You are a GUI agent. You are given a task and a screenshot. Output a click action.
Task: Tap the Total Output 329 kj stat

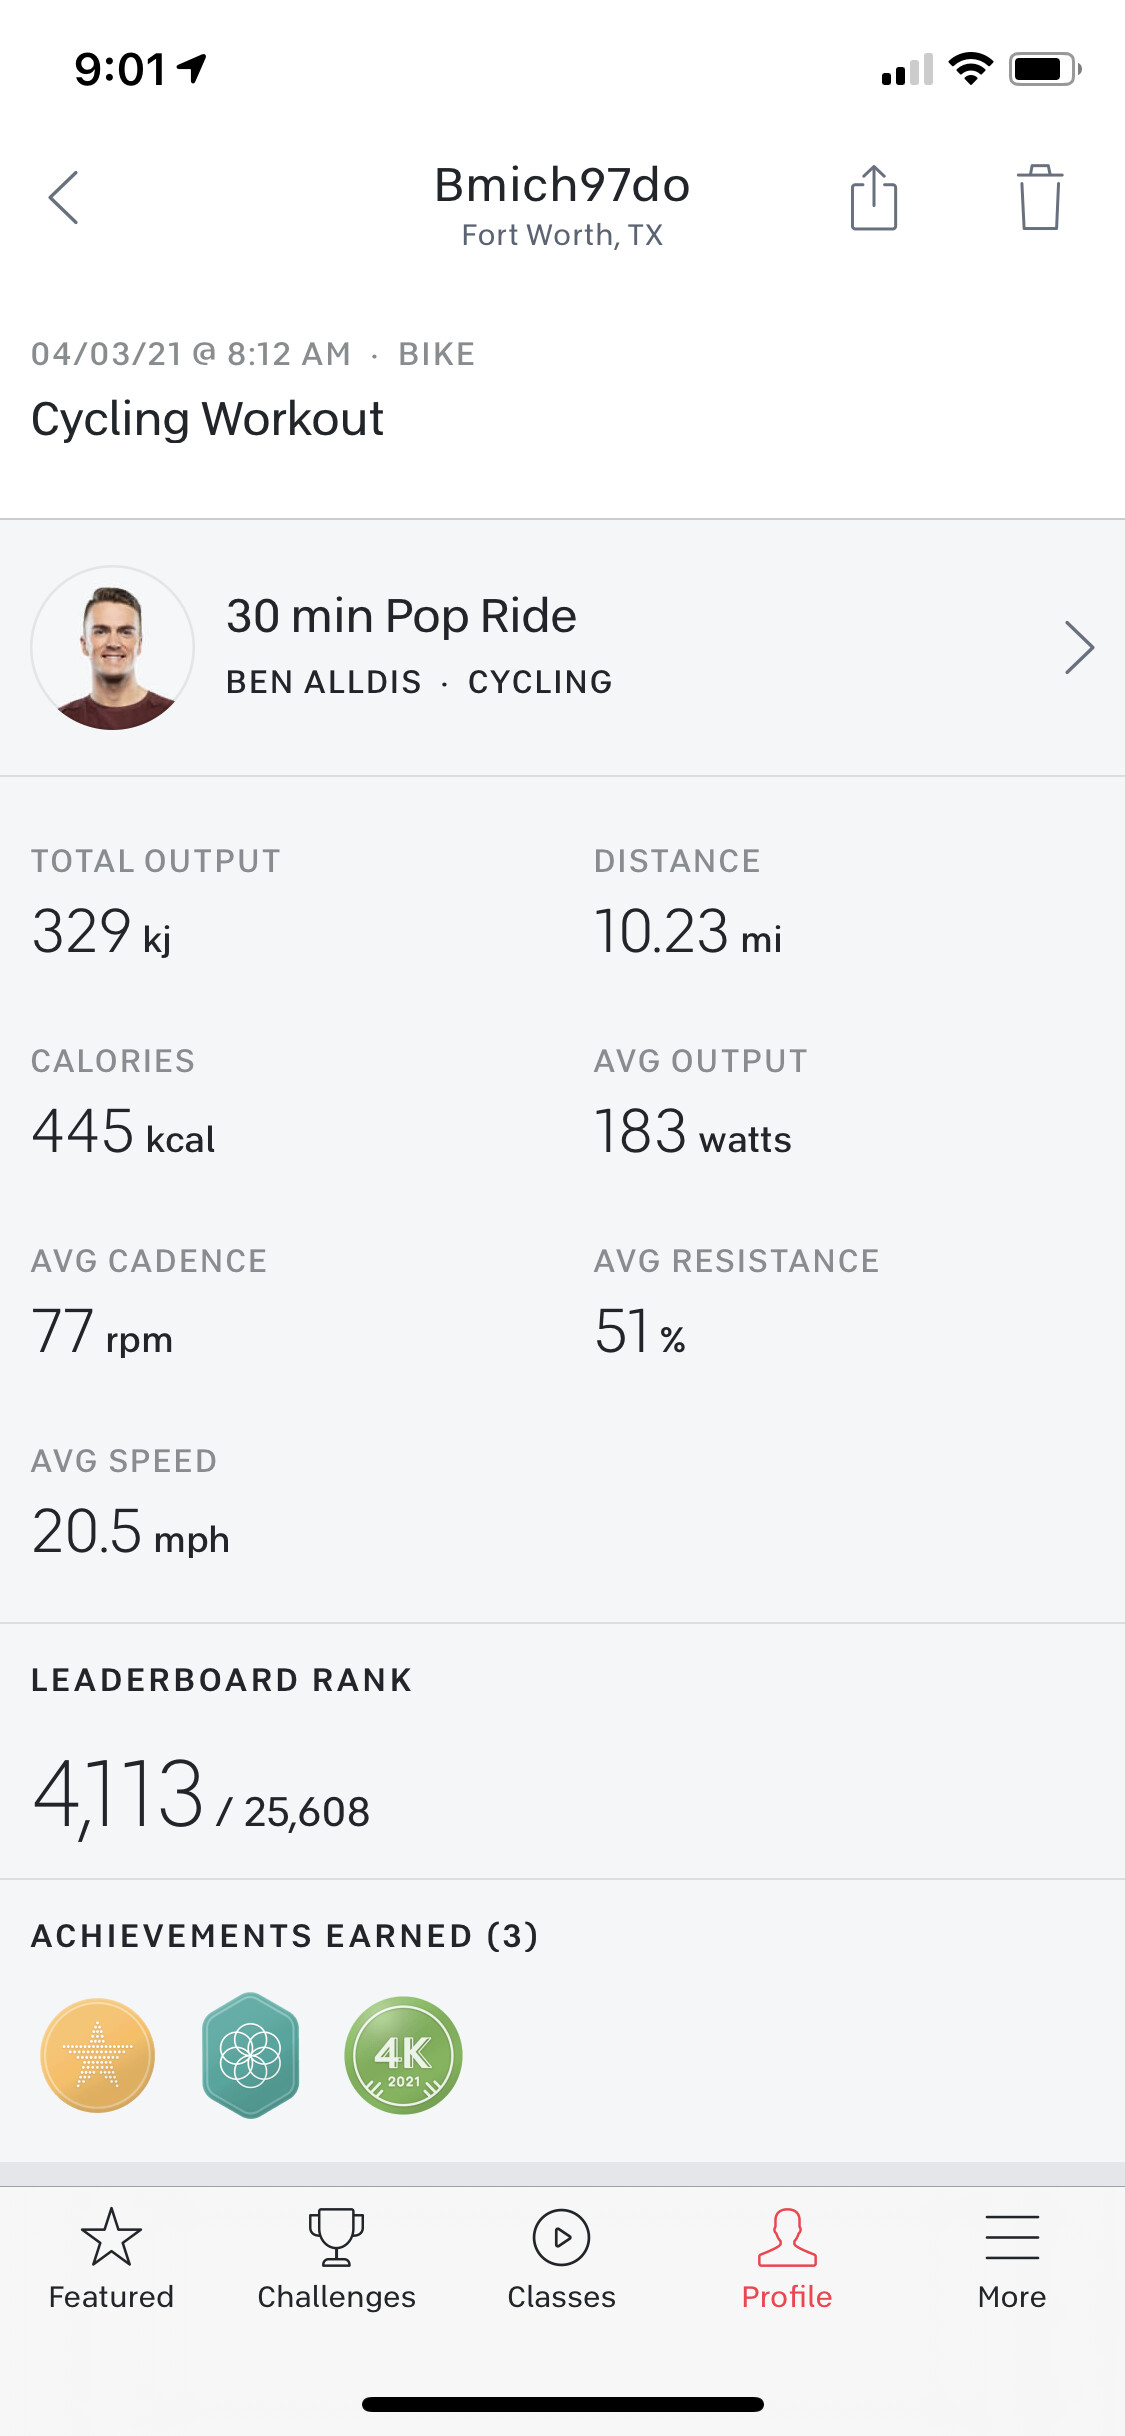(102, 932)
